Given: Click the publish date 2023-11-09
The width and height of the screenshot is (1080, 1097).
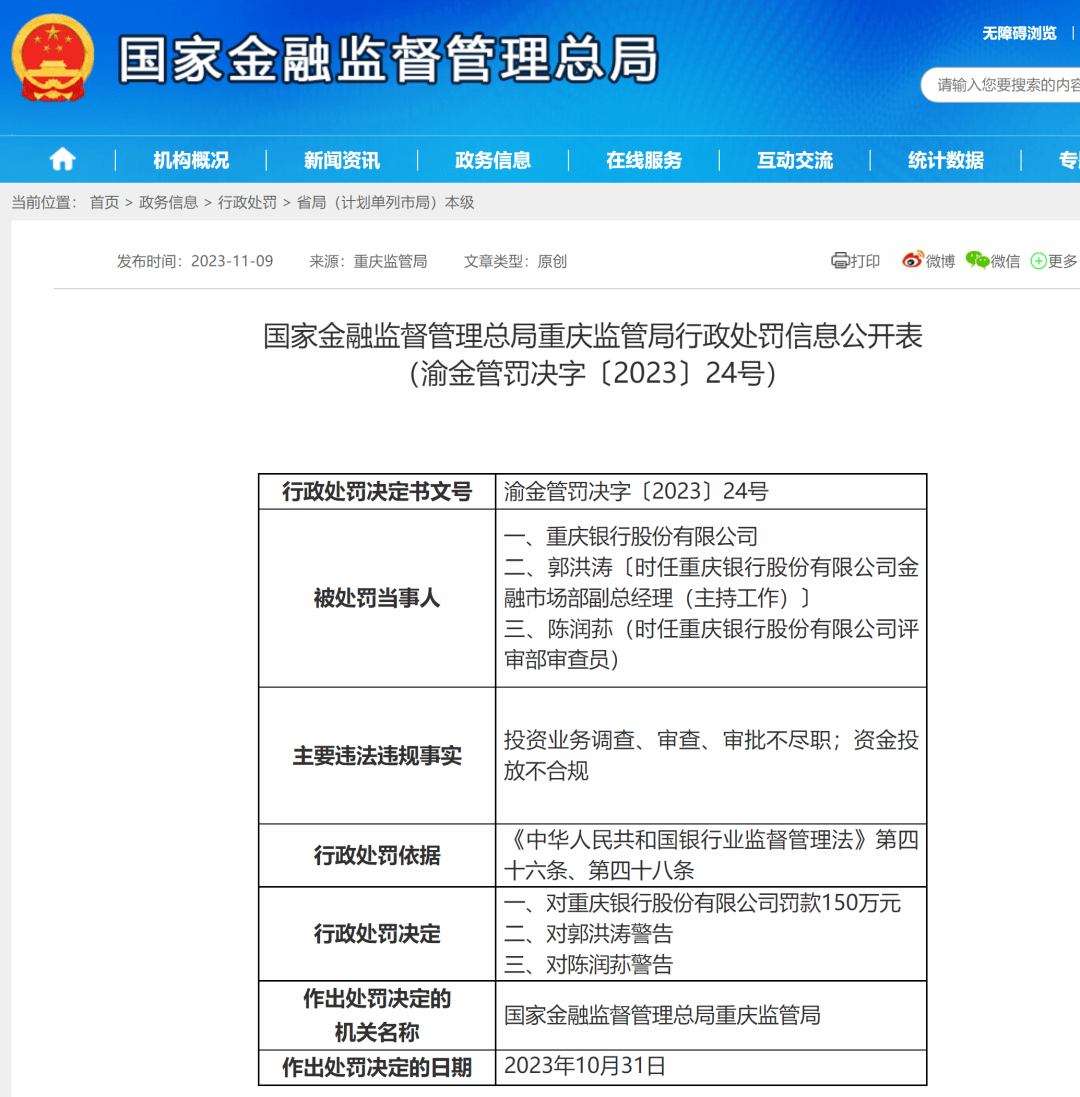Looking at the screenshot, I should (232, 261).
